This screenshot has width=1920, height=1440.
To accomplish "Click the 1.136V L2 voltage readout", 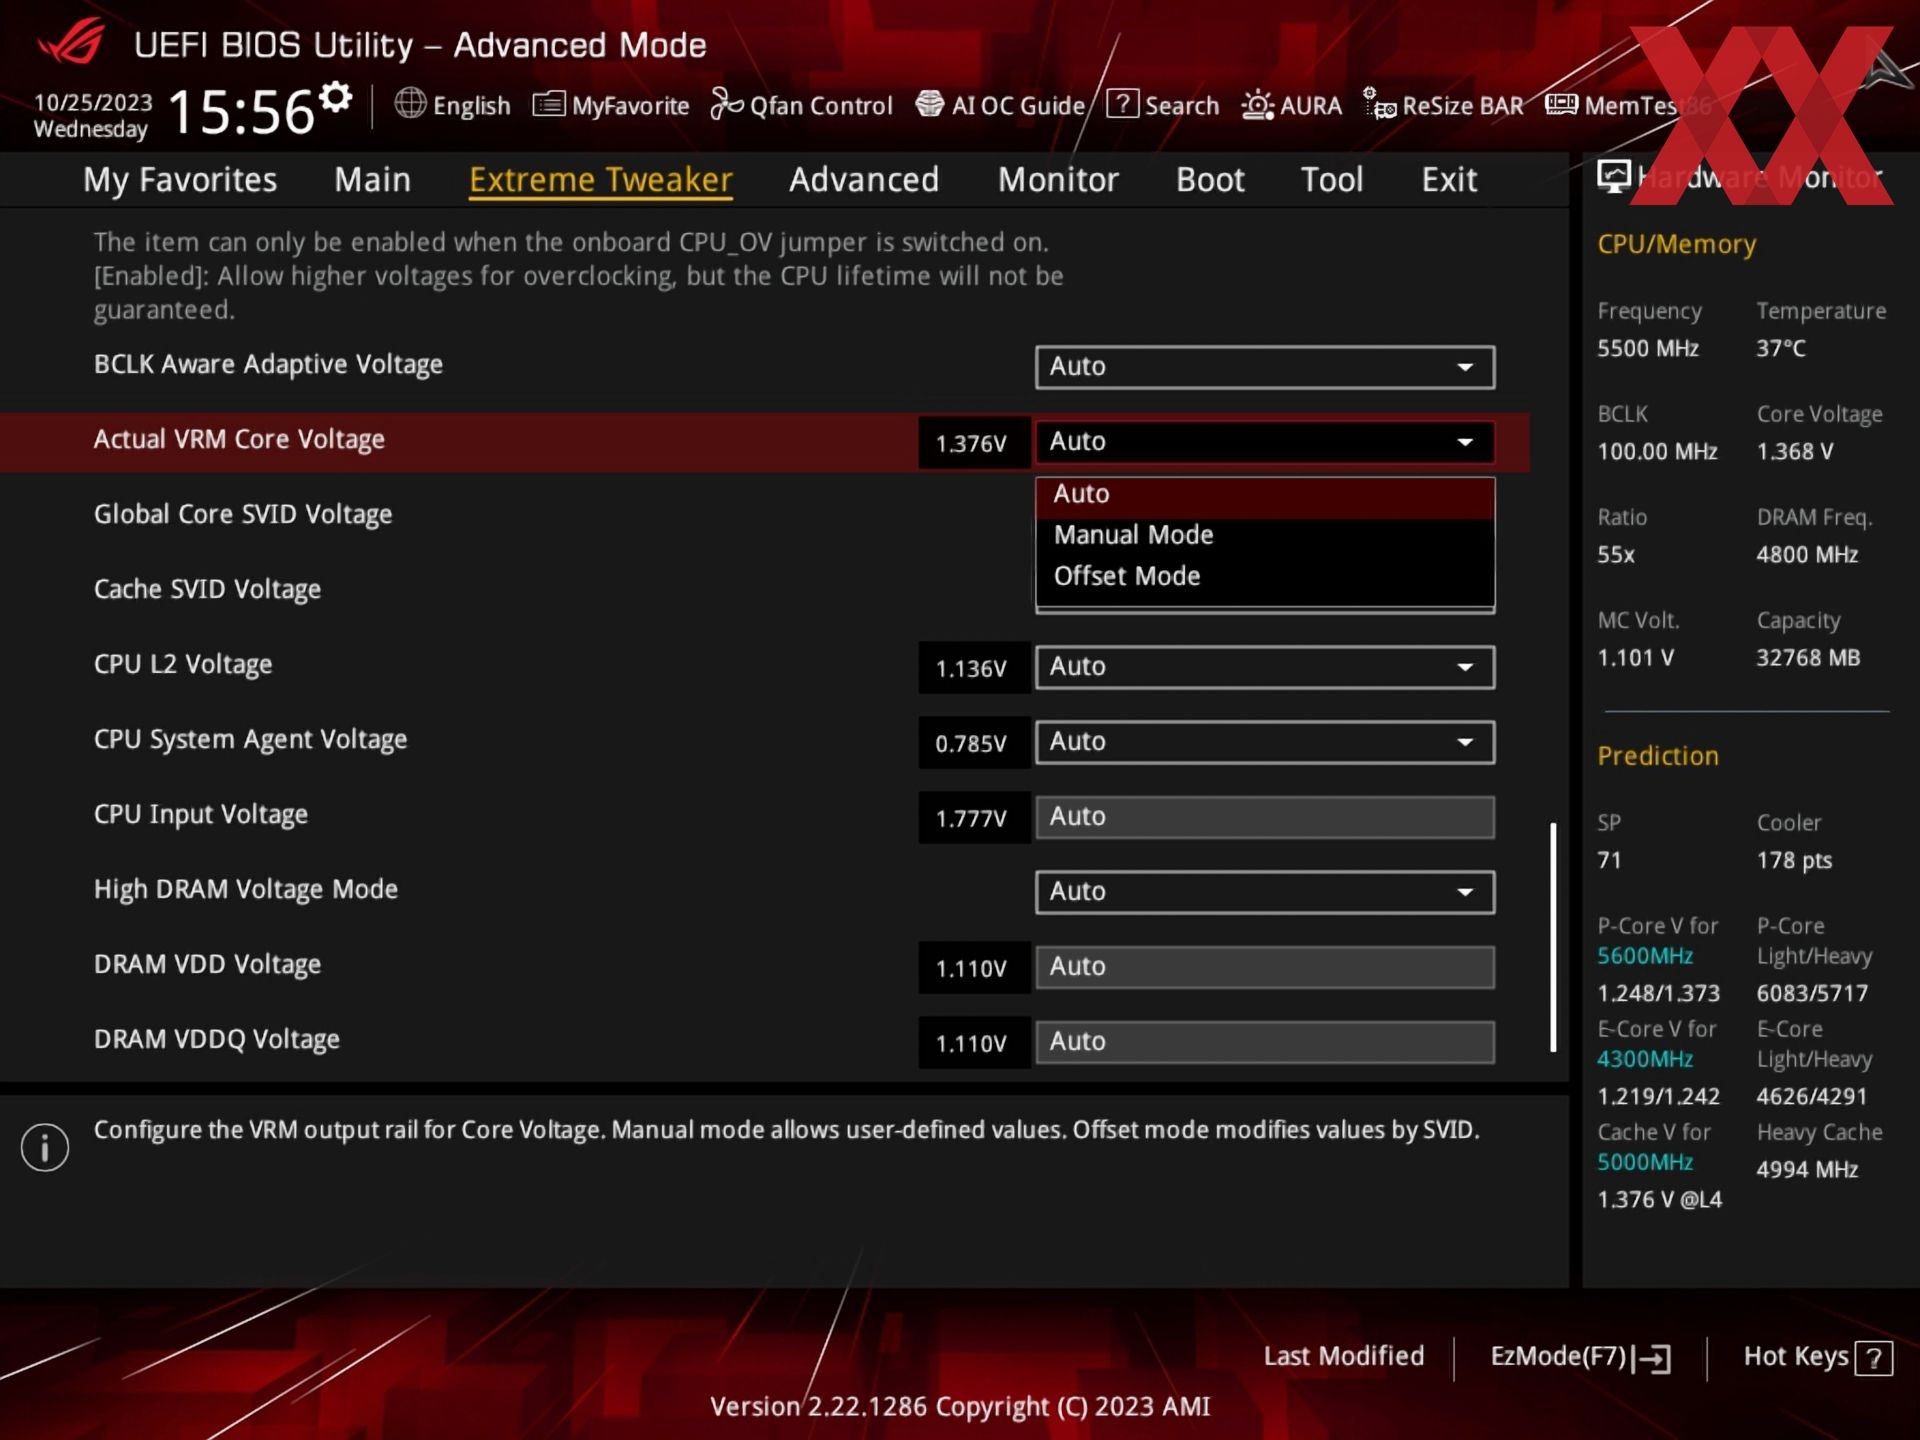I will coord(973,668).
